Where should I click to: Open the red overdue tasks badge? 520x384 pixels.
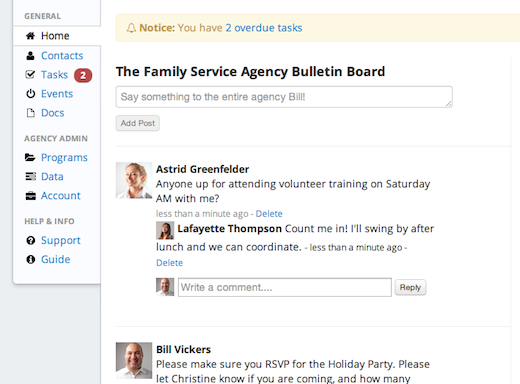[x=83, y=75]
